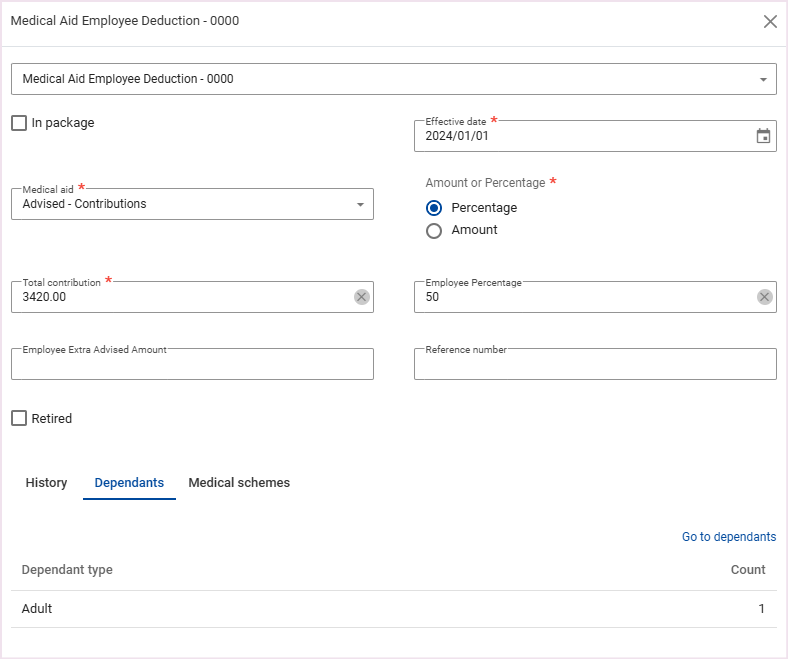Open the Effective date calendar picker
The image size is (788, 659).
[x=763, y=136]
